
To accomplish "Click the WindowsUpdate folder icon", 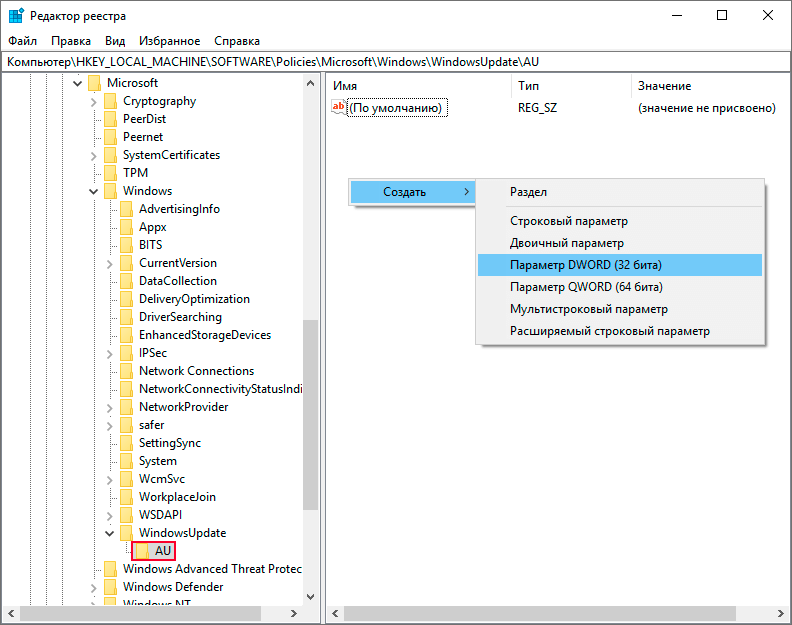I will tap(127, 533).
